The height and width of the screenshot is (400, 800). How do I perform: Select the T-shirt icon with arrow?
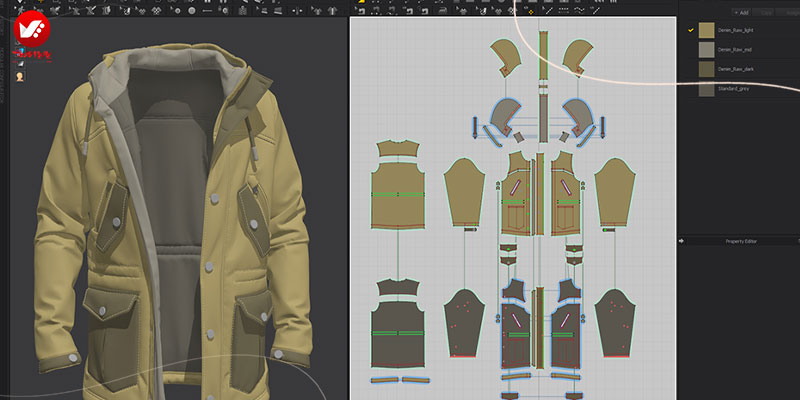316,10
